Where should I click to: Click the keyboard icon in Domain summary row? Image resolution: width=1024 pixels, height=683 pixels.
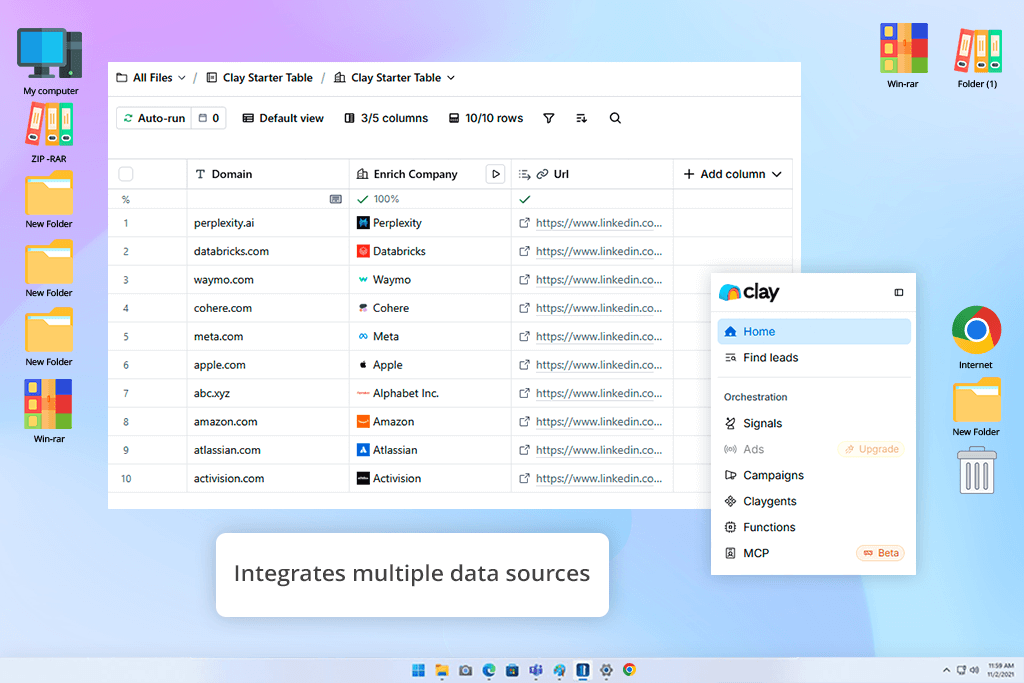(x=336, y=199)
